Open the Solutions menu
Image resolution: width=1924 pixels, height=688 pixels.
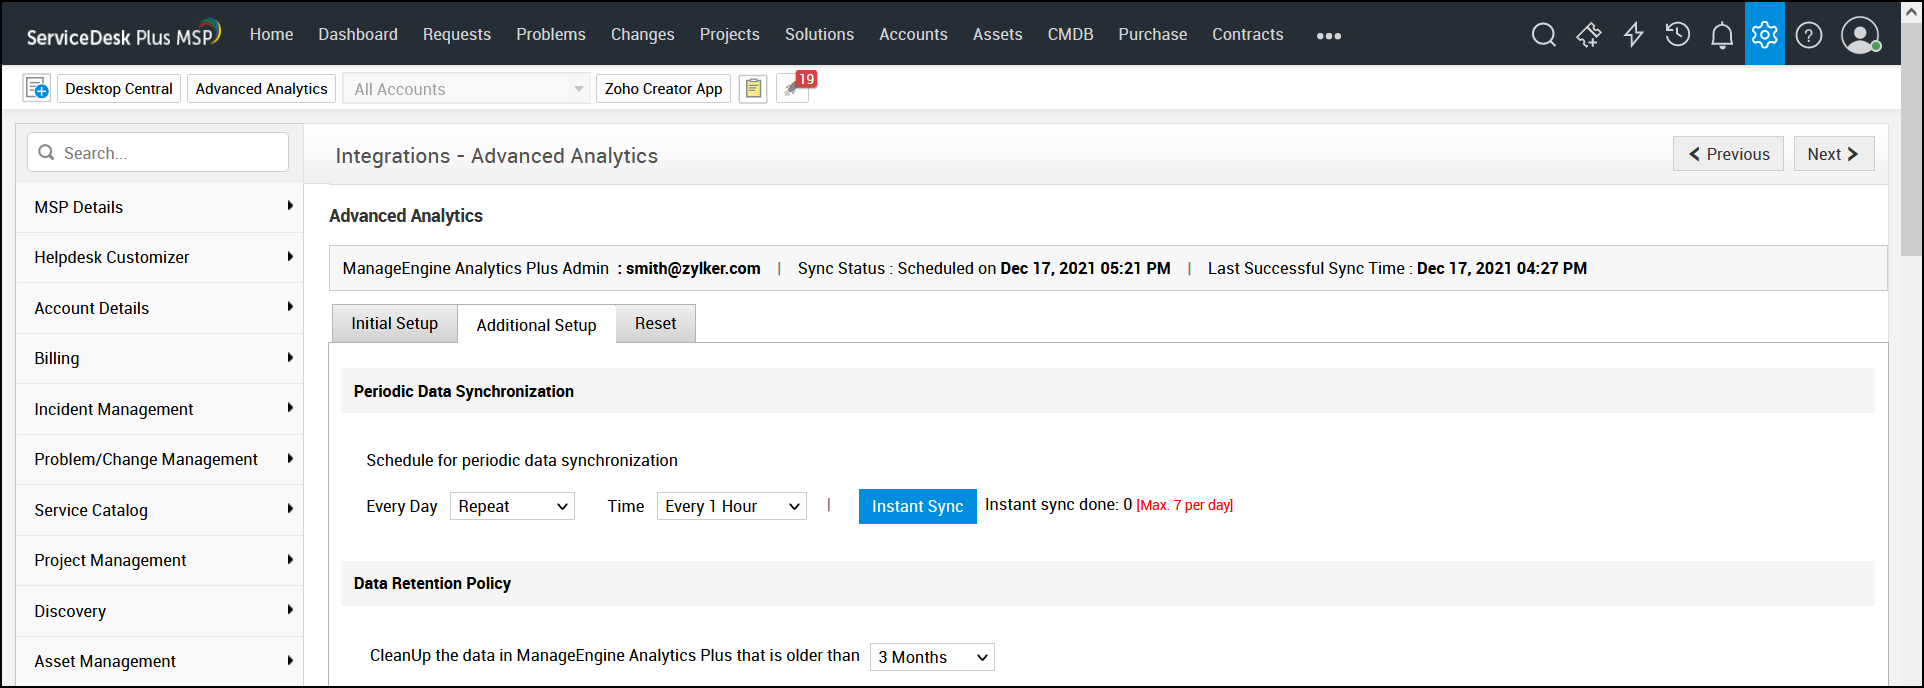coord(819,34)
